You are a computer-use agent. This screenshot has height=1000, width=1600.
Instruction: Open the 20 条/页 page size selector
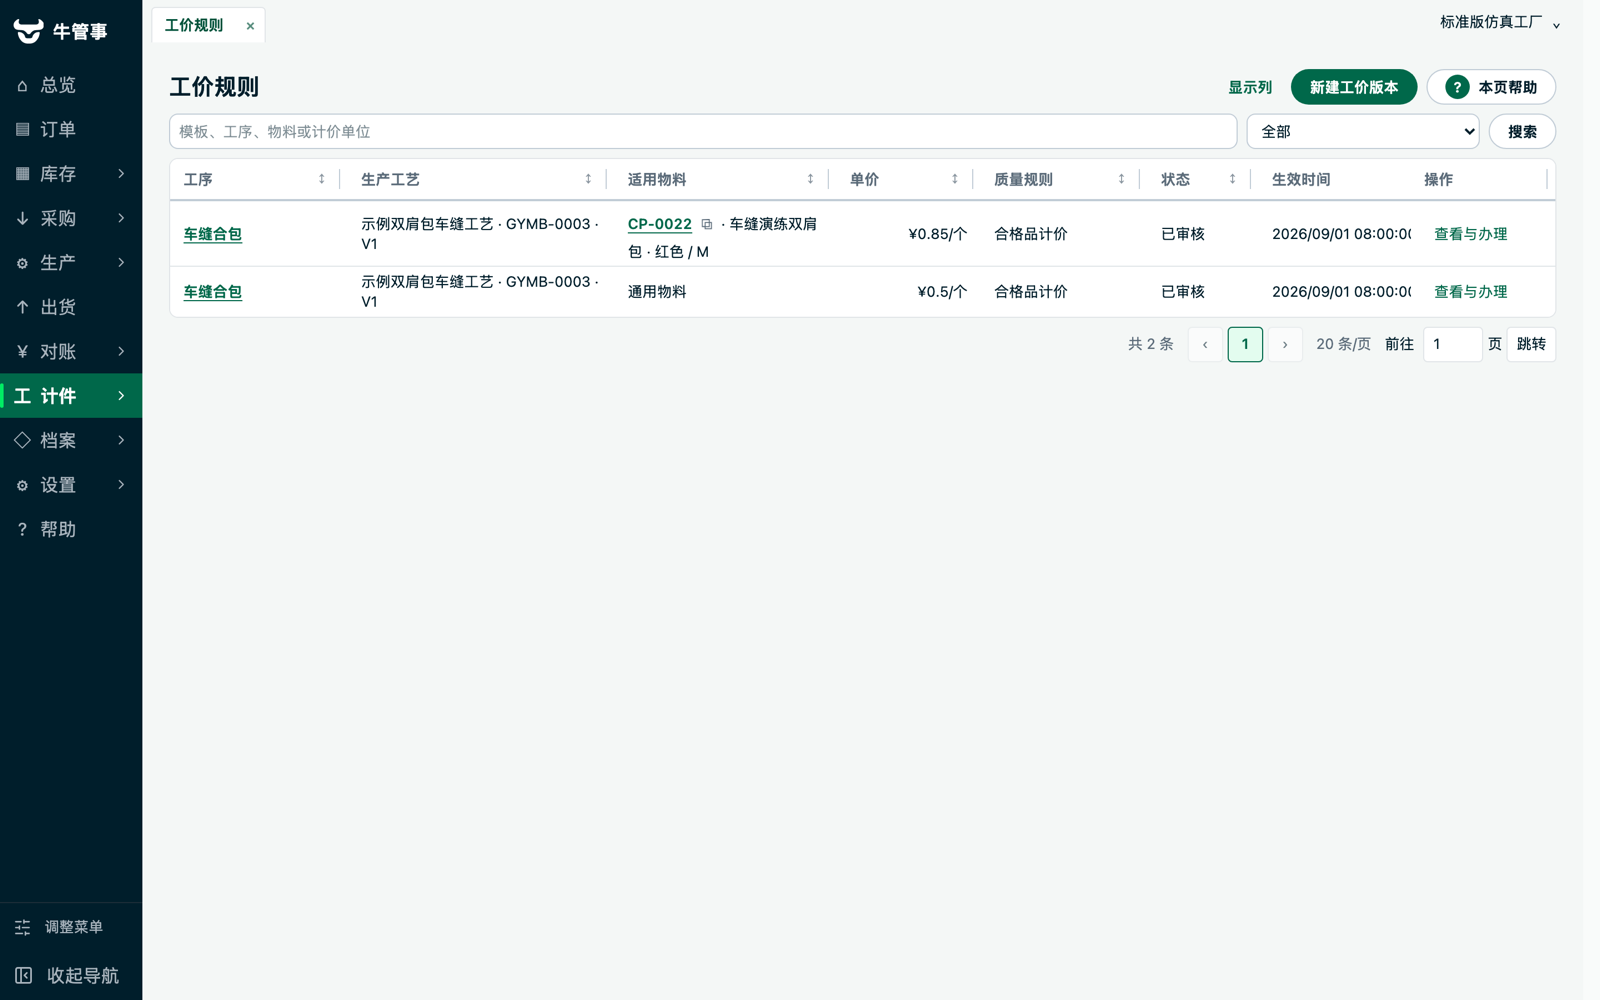(x=1343, y=344)
